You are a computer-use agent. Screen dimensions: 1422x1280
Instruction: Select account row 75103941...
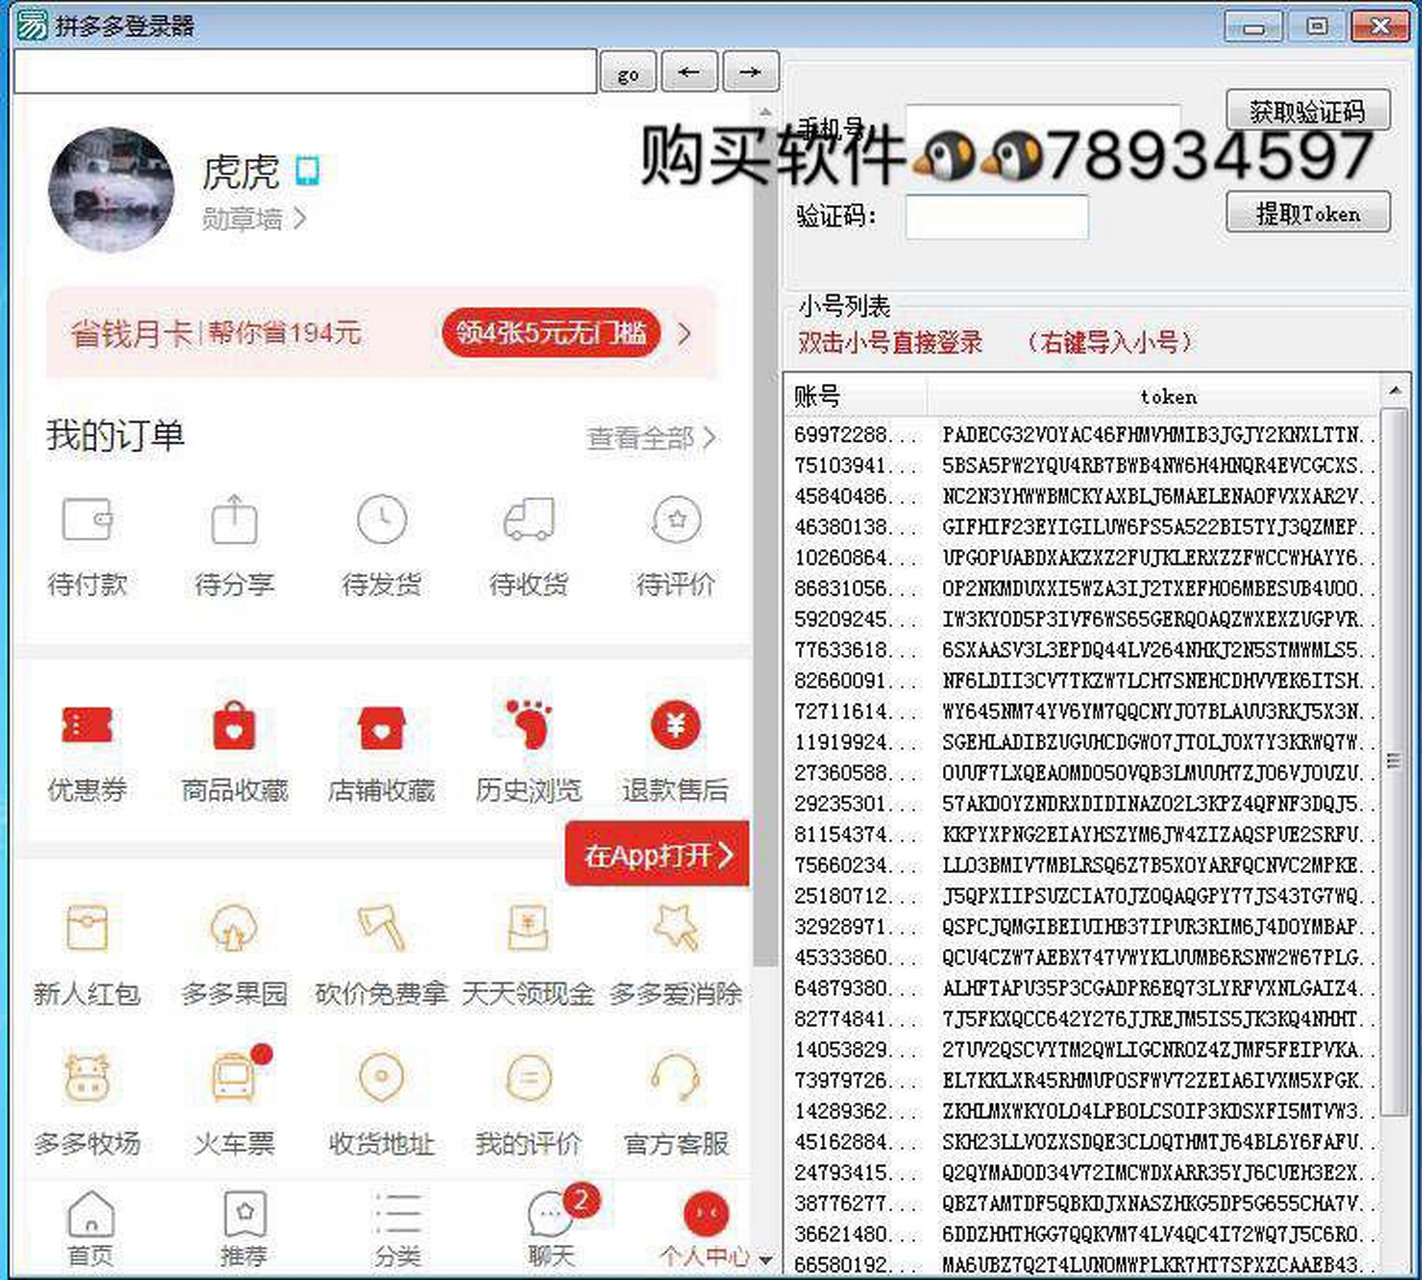[x=1083, y=466]
